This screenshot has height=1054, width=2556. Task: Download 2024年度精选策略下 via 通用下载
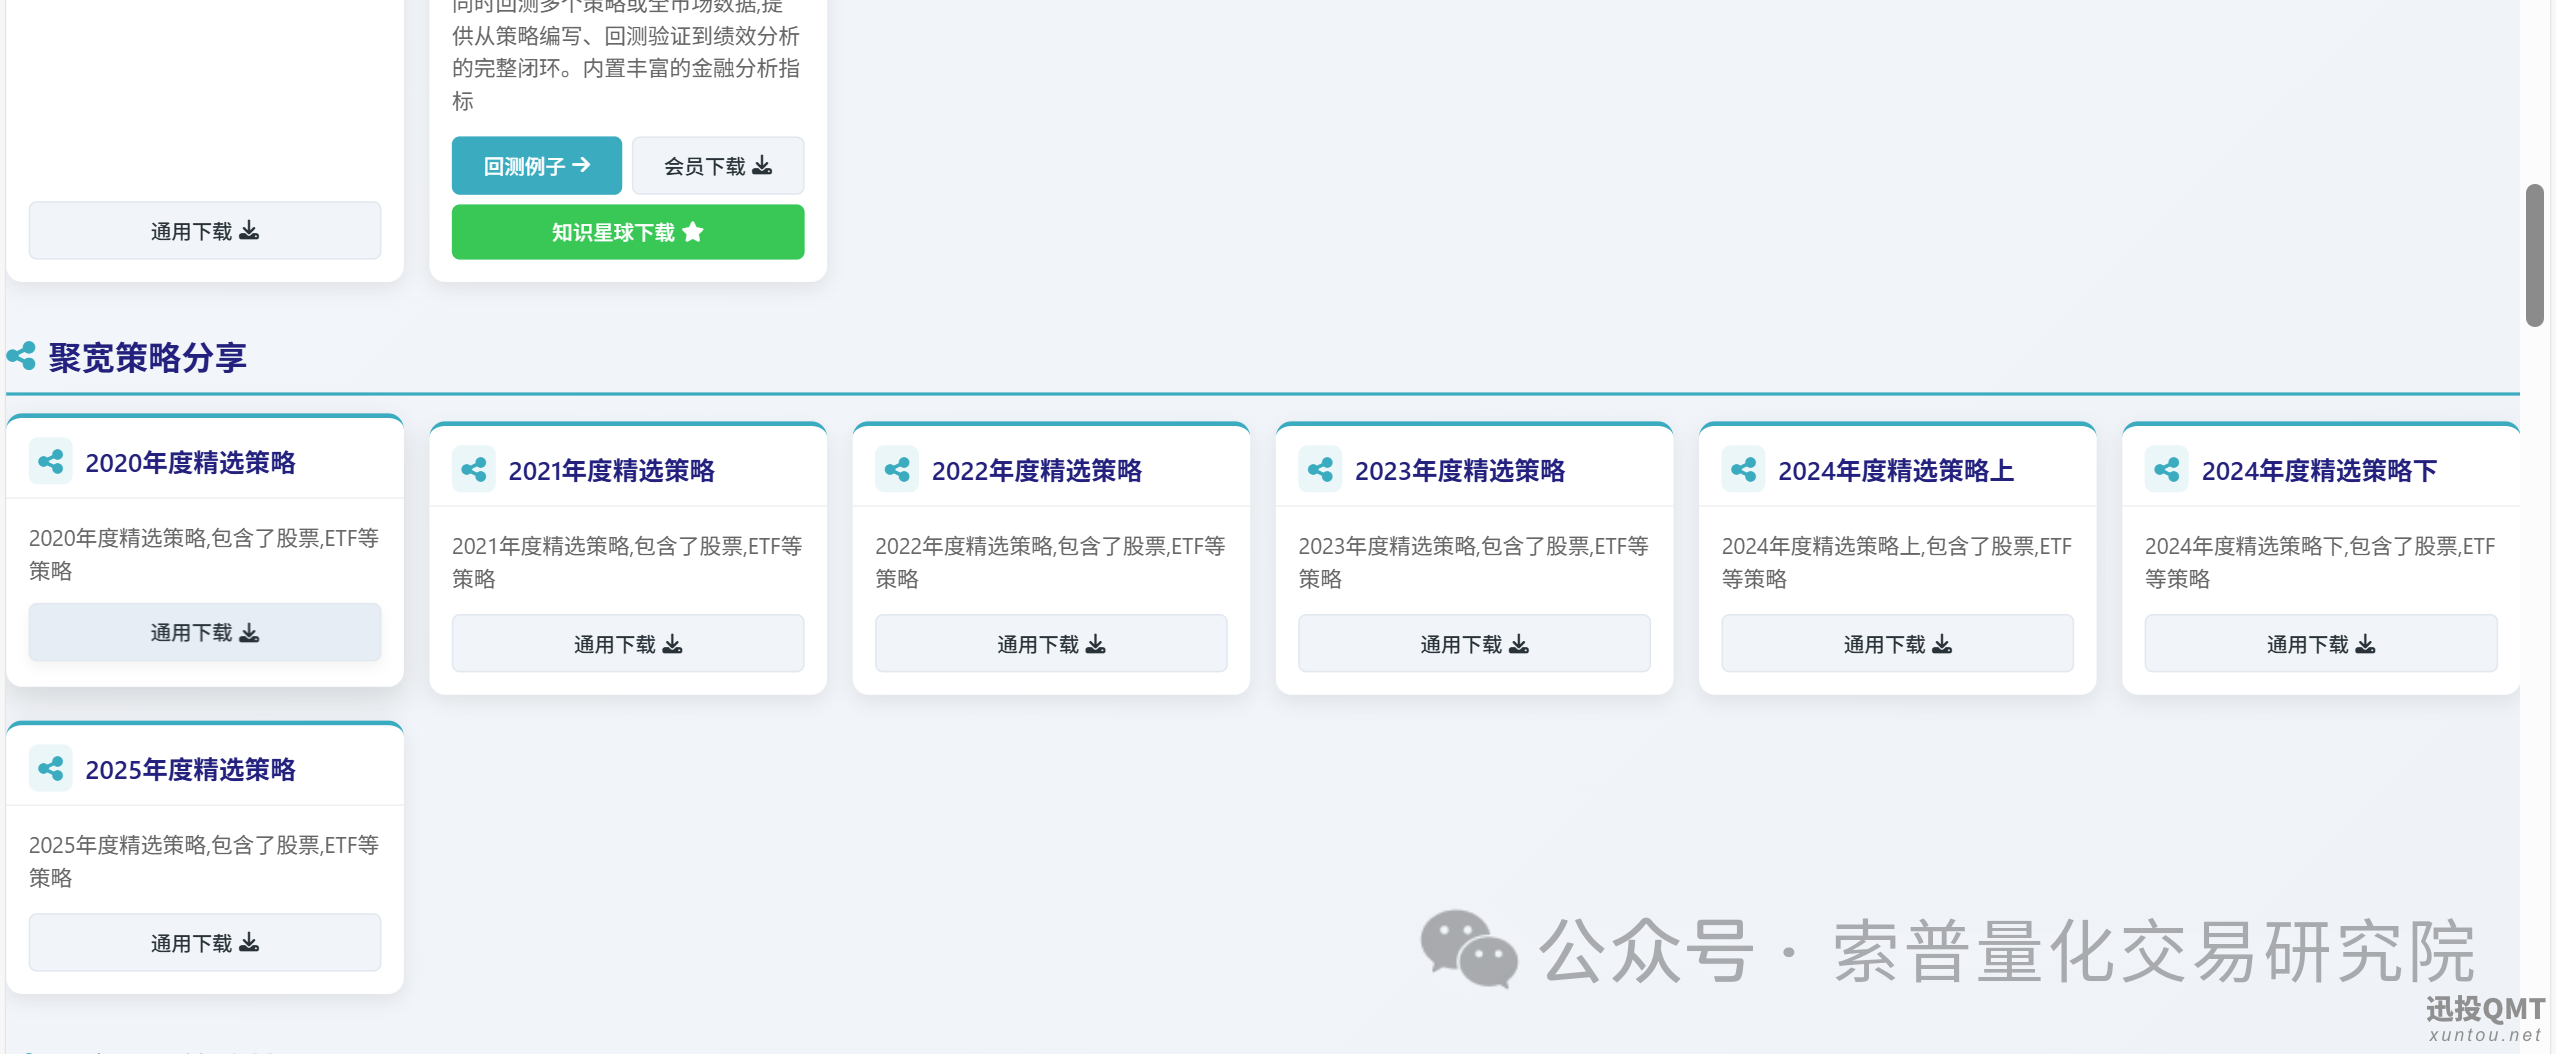pos(2321,643)
